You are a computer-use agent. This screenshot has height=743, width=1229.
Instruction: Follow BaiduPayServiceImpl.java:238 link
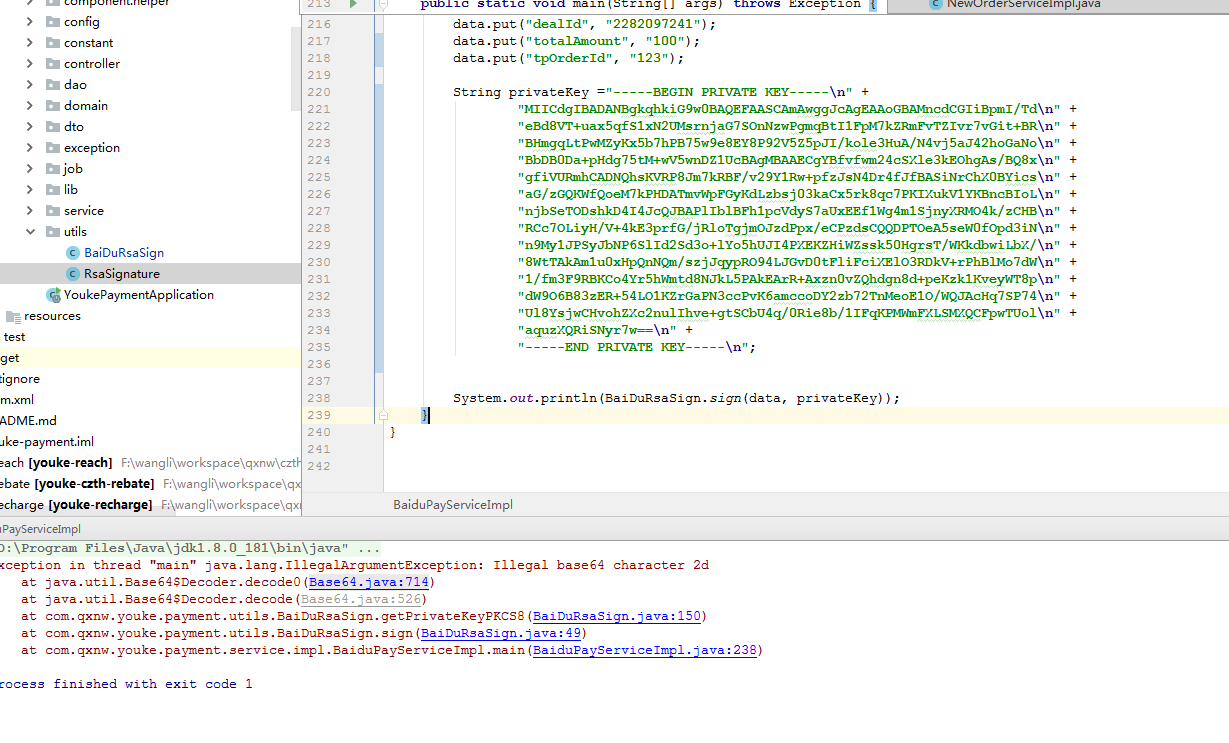click(645, 650)
